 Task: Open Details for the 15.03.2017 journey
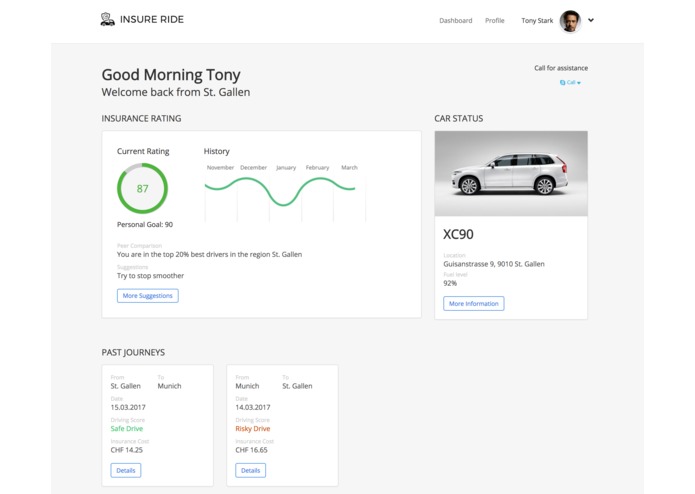[x=125, y=471]
